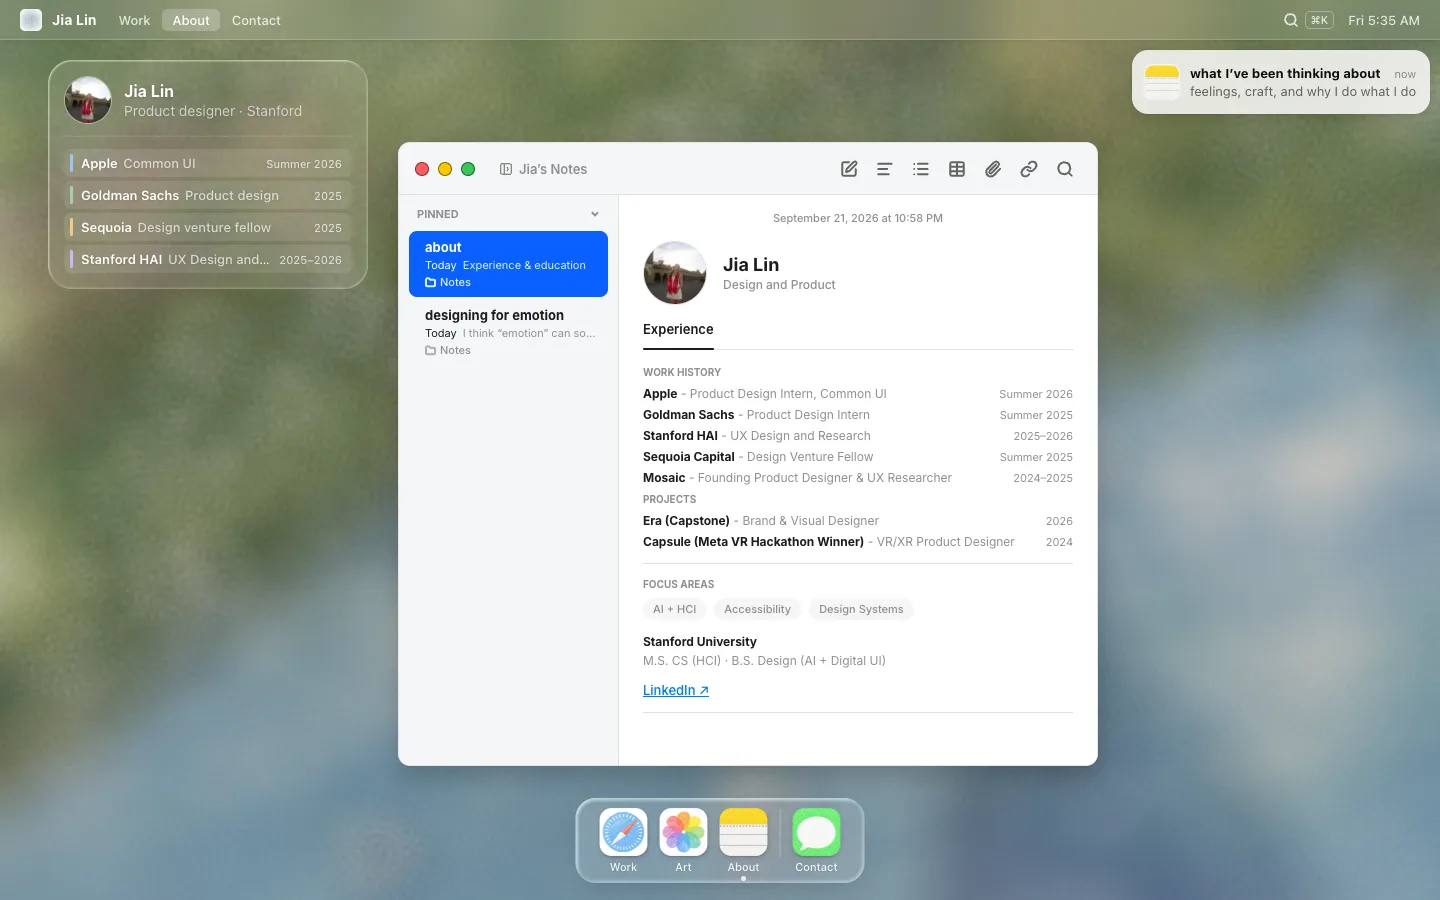This screenshot has width=1440, height=900.
Task: Click the Goldman Sachs Product design widget row
Action: coord(208,196)
